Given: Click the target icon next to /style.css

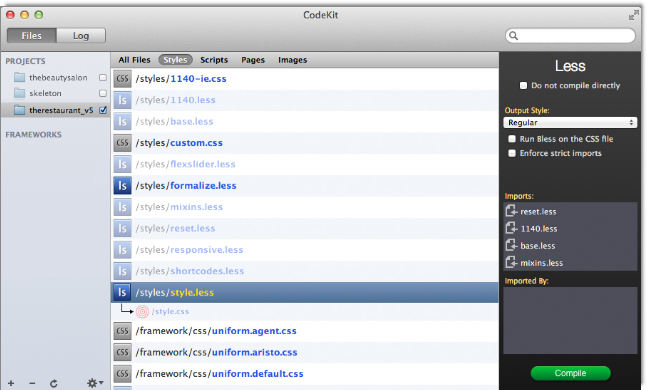Looking at the screenshot, I should tap(142, 312).
